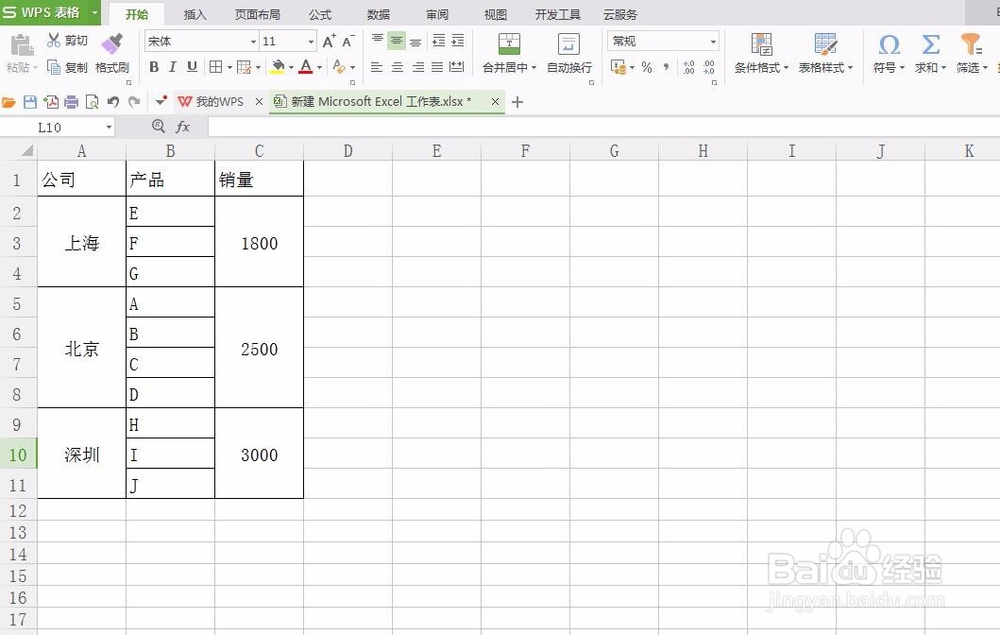
Task: Align text left
Action: (377, 67)
